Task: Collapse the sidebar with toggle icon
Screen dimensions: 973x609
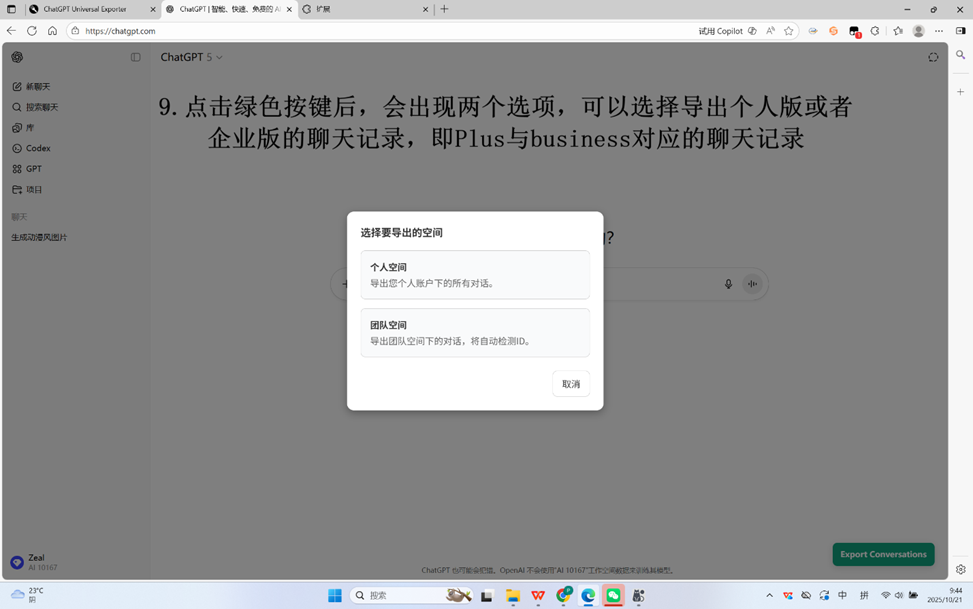Action: (136, 57)
